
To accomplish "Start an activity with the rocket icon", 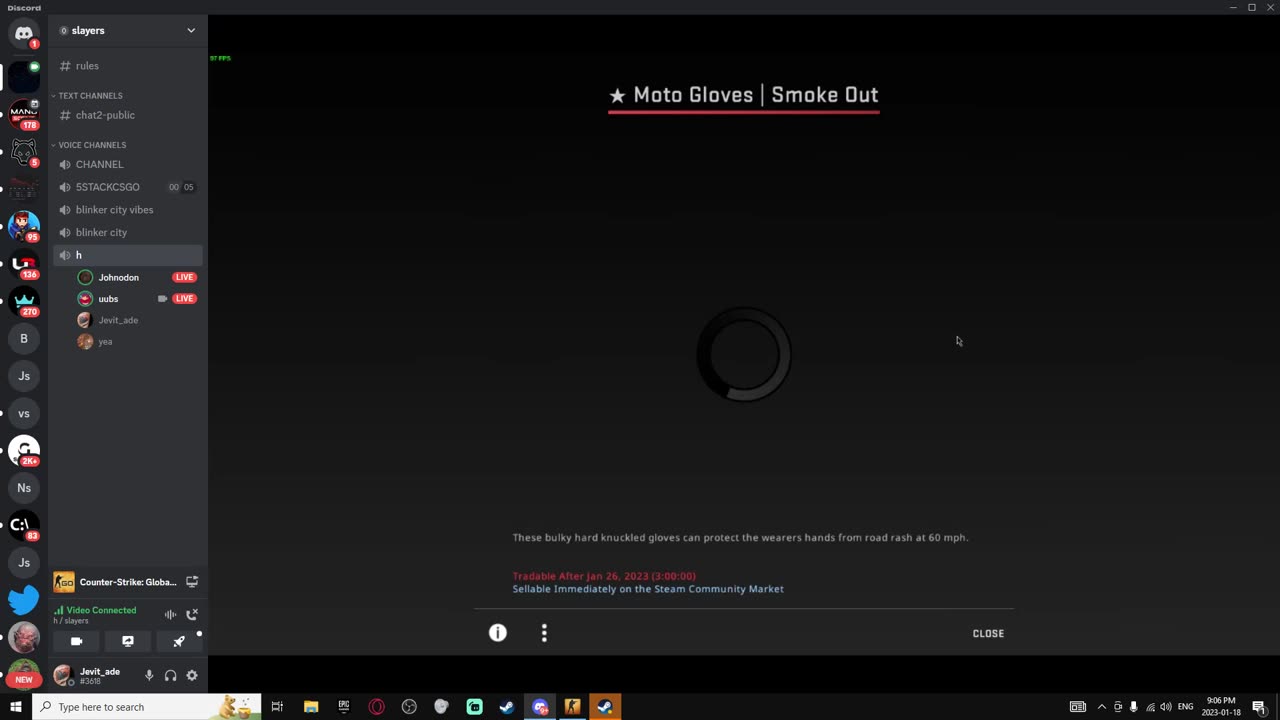I will pos(179,641).
